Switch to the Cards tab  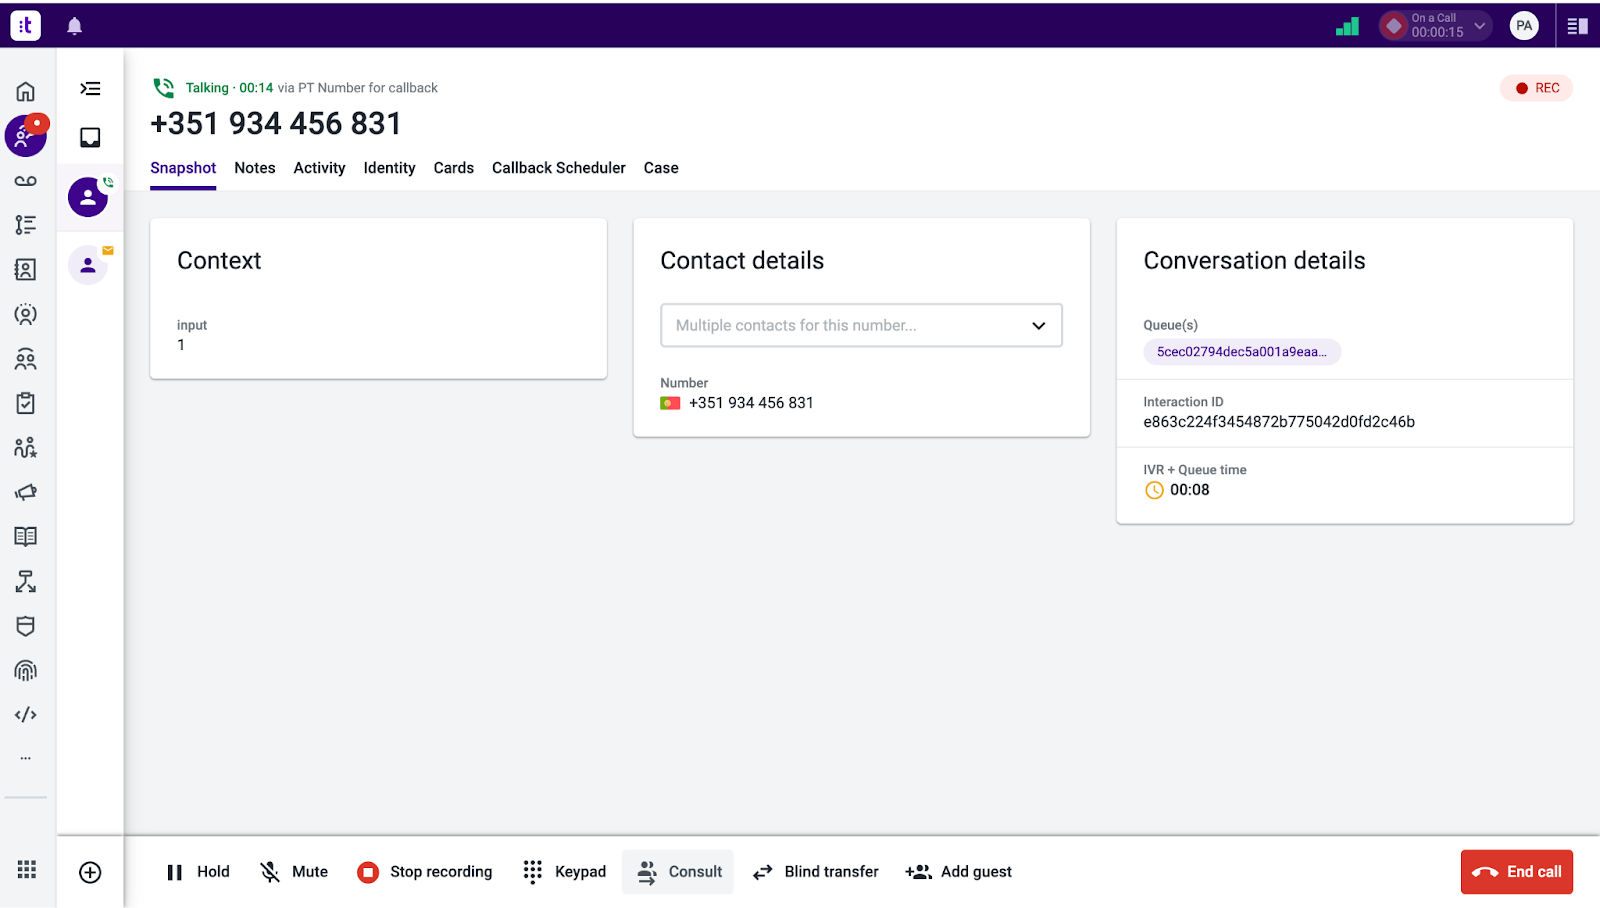click(454, 168)
